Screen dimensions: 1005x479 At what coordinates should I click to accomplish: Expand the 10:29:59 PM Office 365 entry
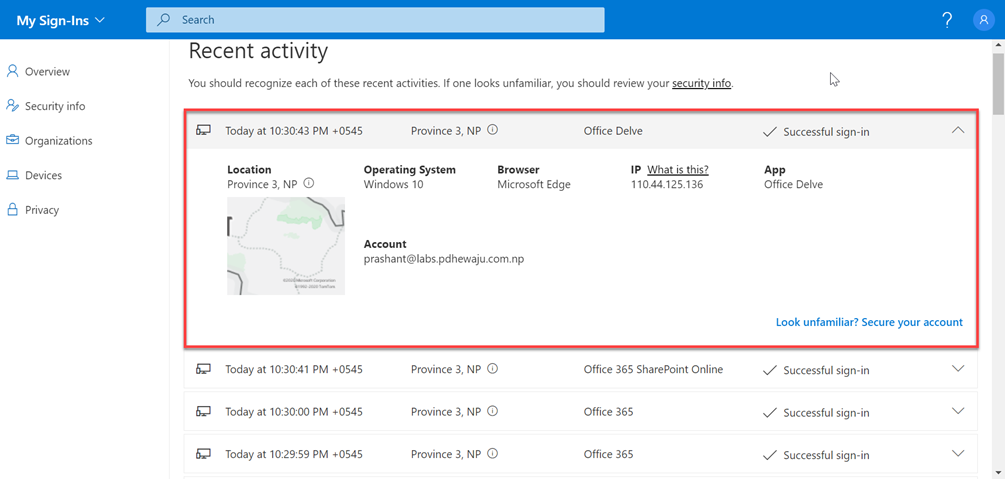point(958,453)
